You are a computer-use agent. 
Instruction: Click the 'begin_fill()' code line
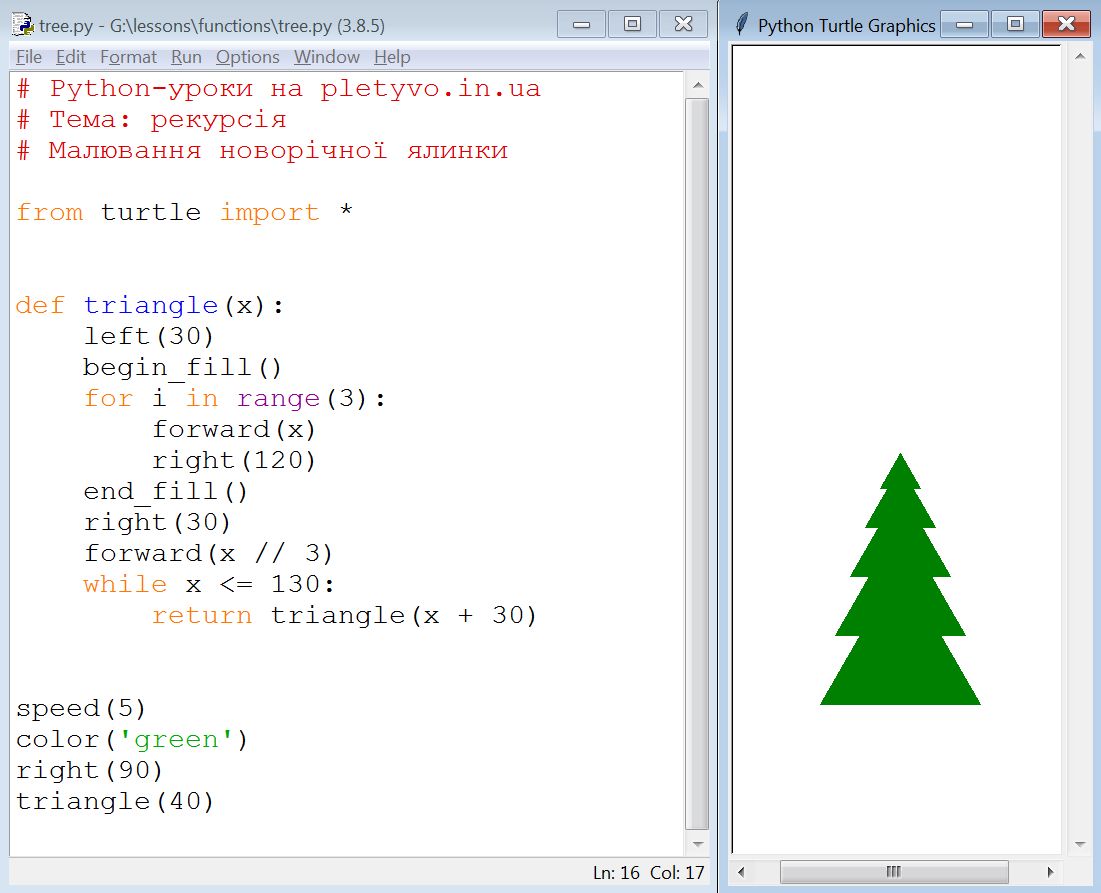pos(183,367)
